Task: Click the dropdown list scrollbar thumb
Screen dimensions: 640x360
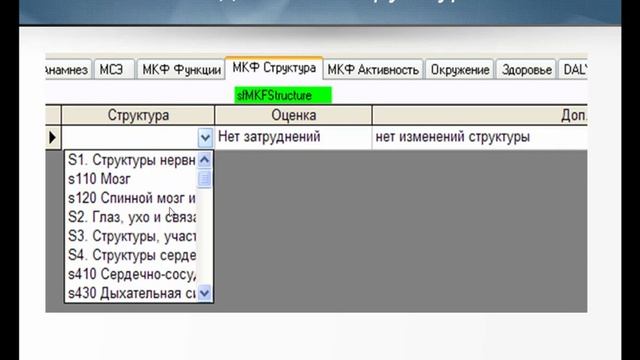Action: tap(204, 179)
